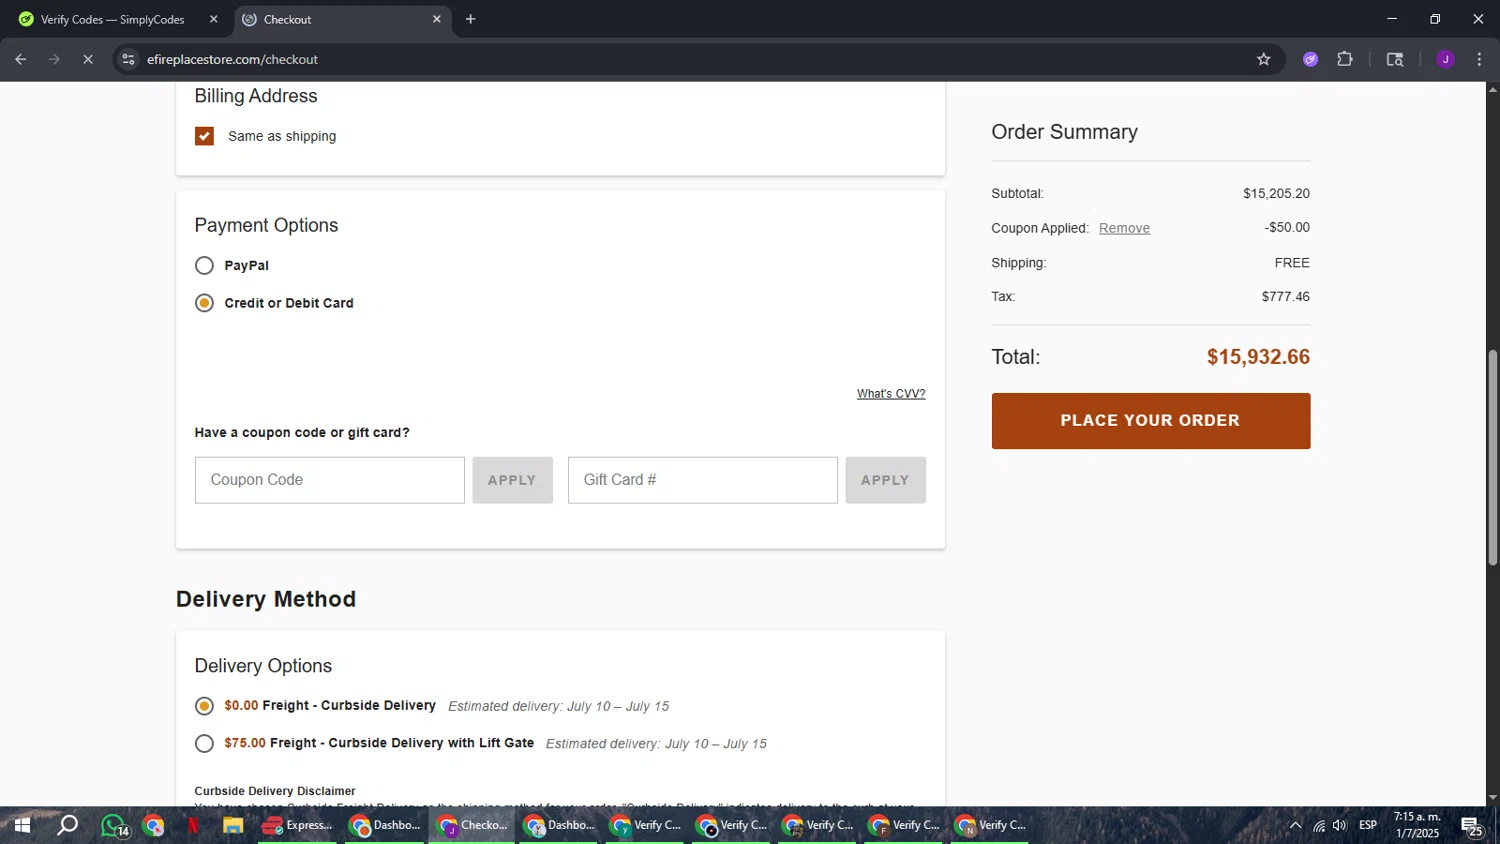
Task: Click the Curbside Delivery Disclaimer heading
Action: 275,791
